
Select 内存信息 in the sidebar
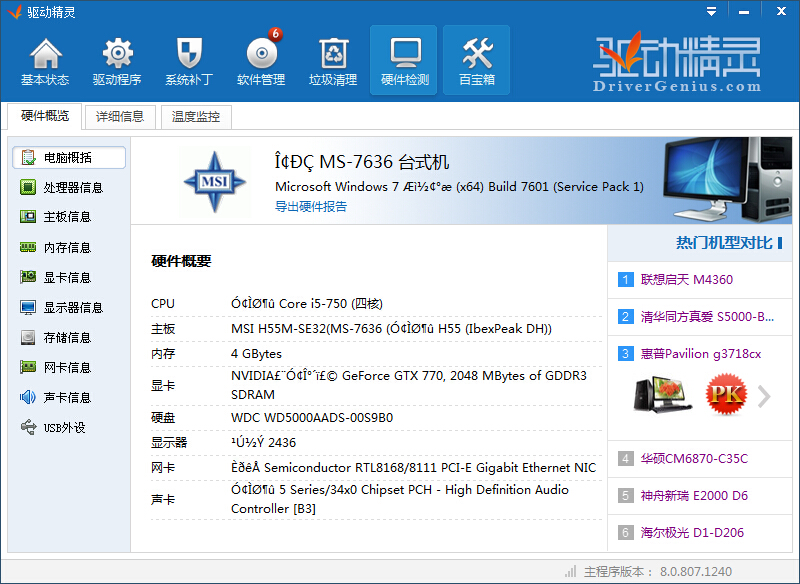click(69, 247)
